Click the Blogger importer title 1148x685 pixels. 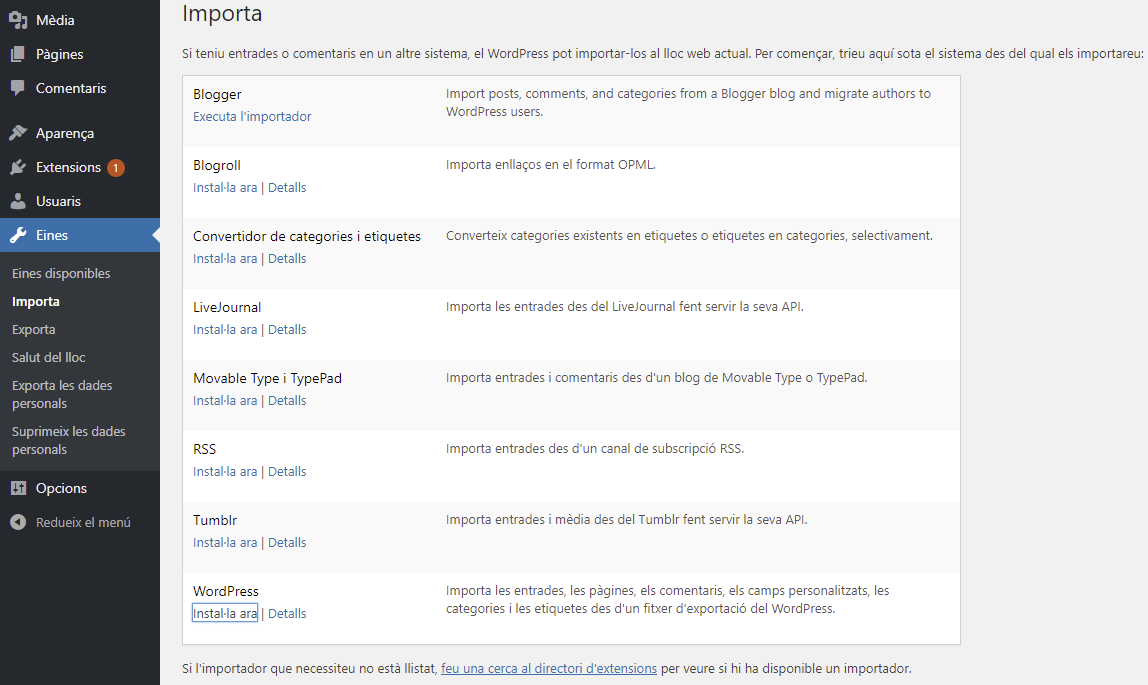217,94
